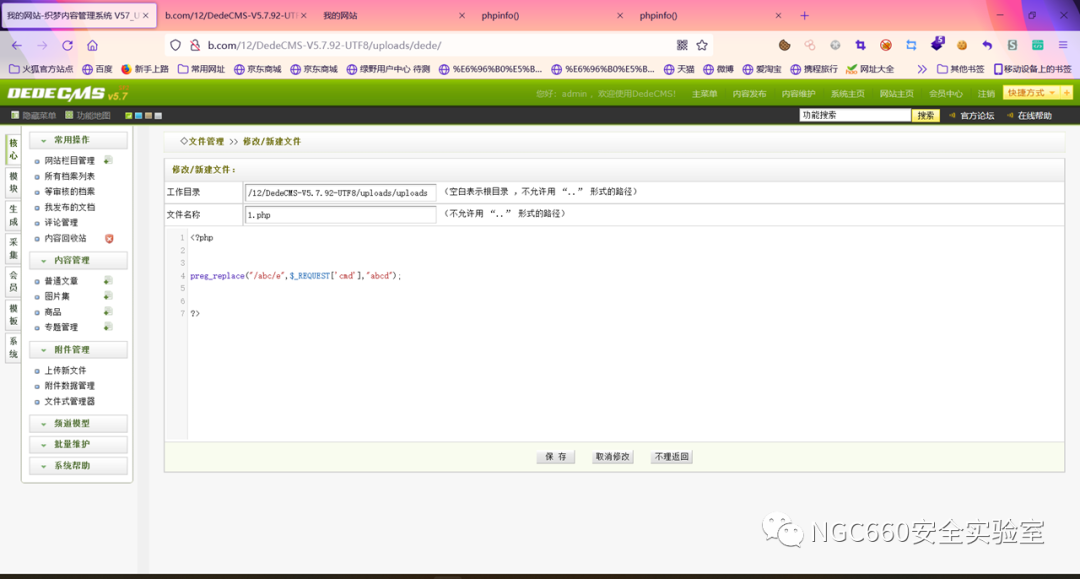Viewport: 1080px width, 579px height.
Task: Reload the page with the refresh icon
Action: pos(67,45)
